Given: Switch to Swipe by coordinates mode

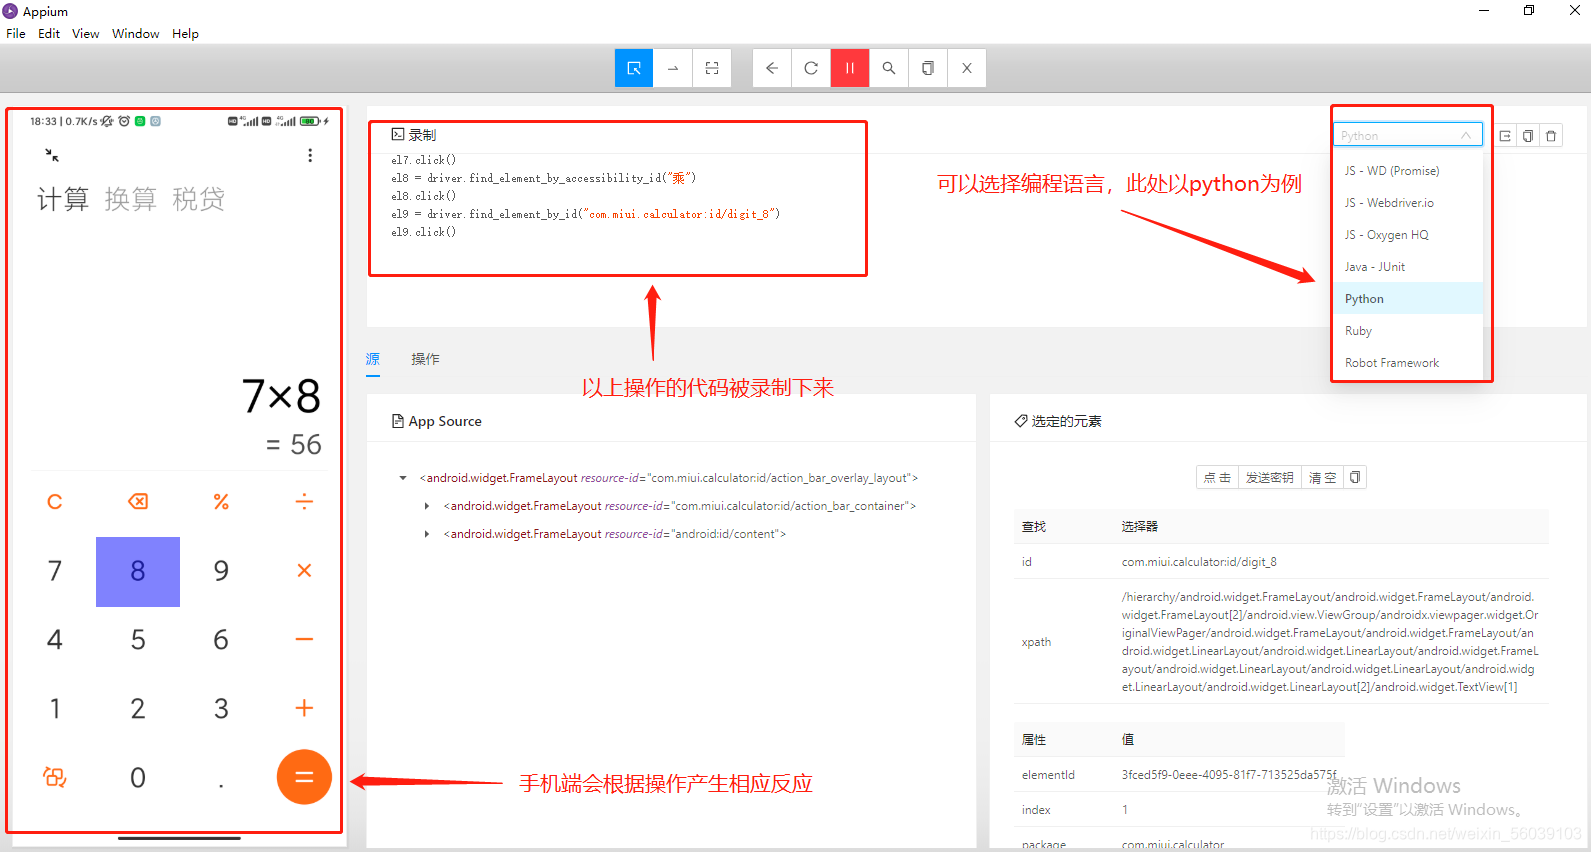Looking at the screenshot, I should click(673, 68).
